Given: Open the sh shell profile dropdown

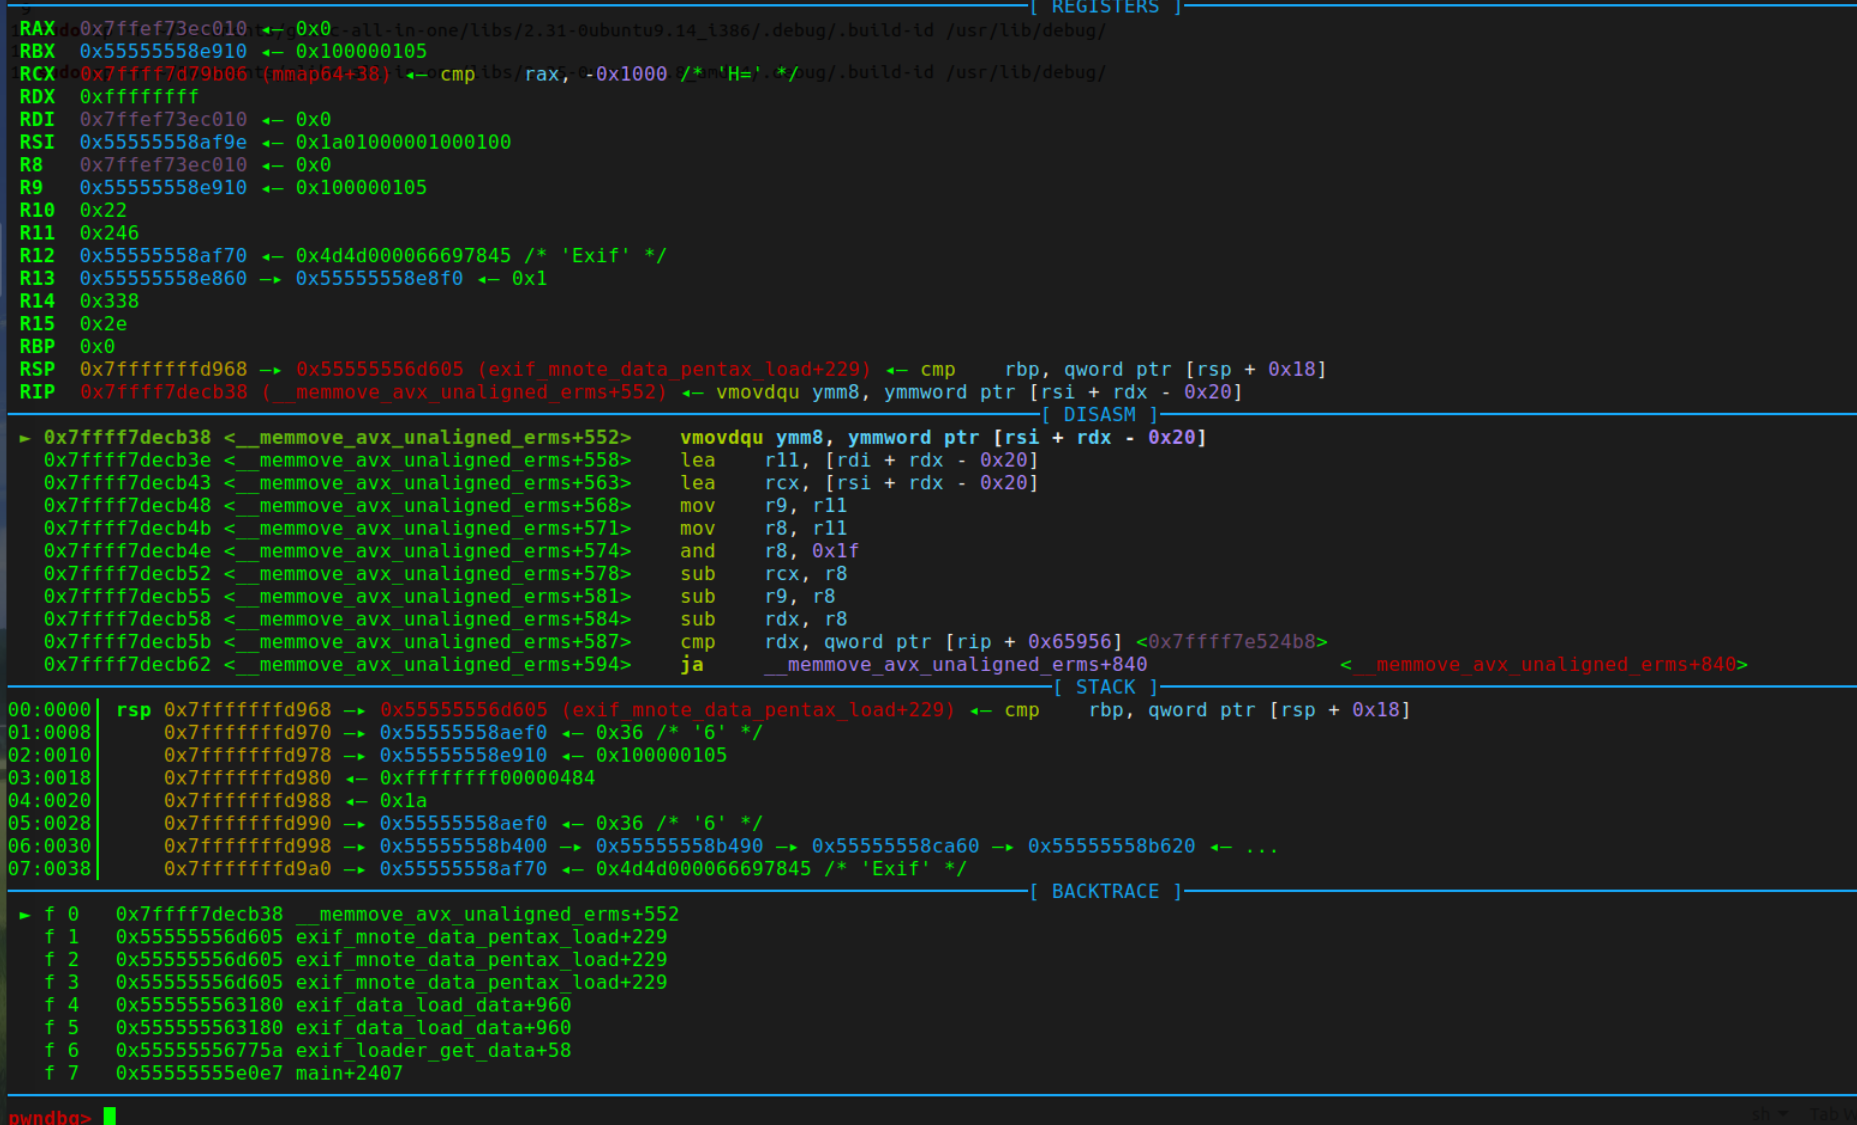Looking at the screenshot, I should point(1766,1113).
